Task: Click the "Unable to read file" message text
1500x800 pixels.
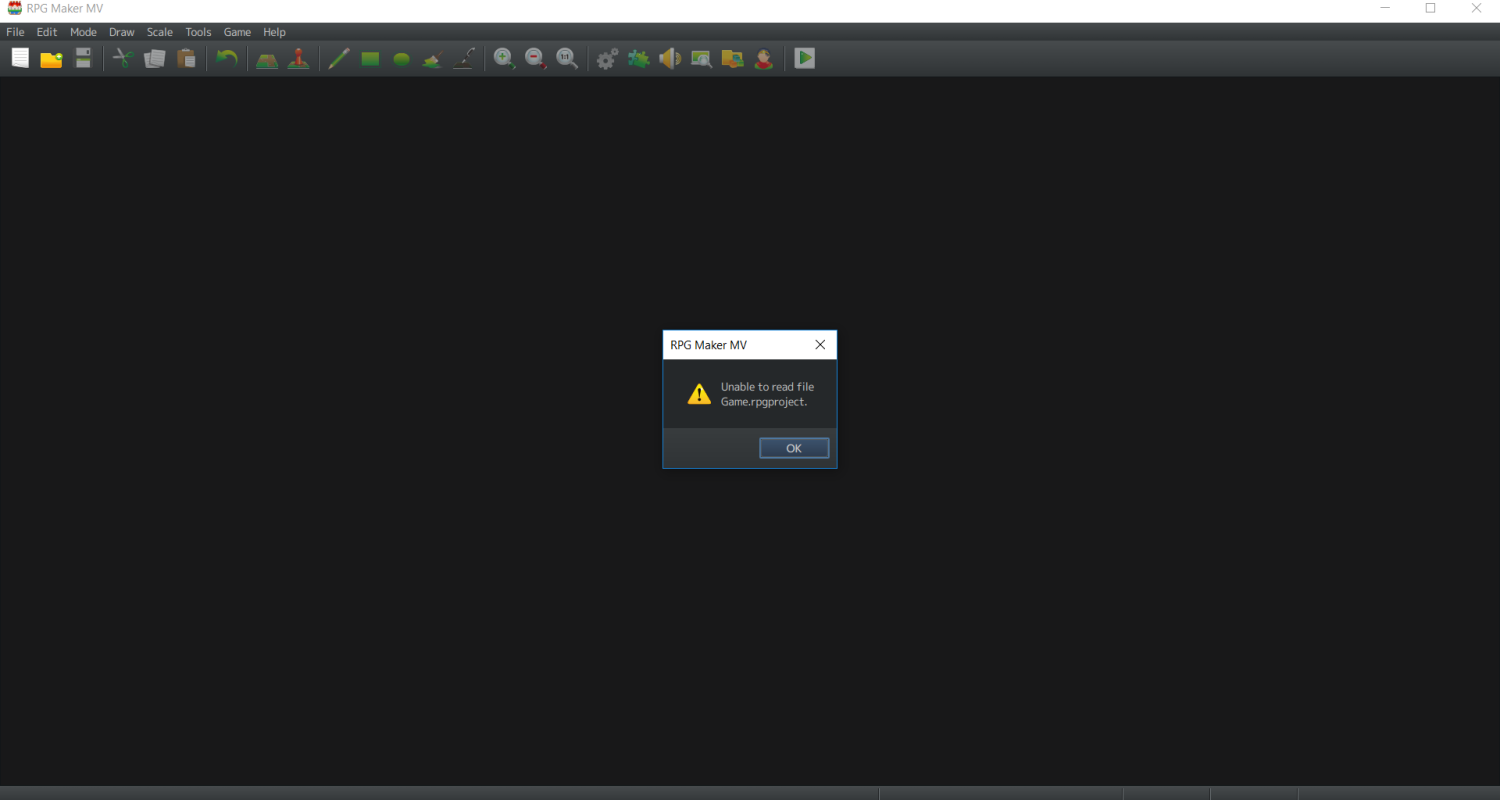Action: point(767,387)
